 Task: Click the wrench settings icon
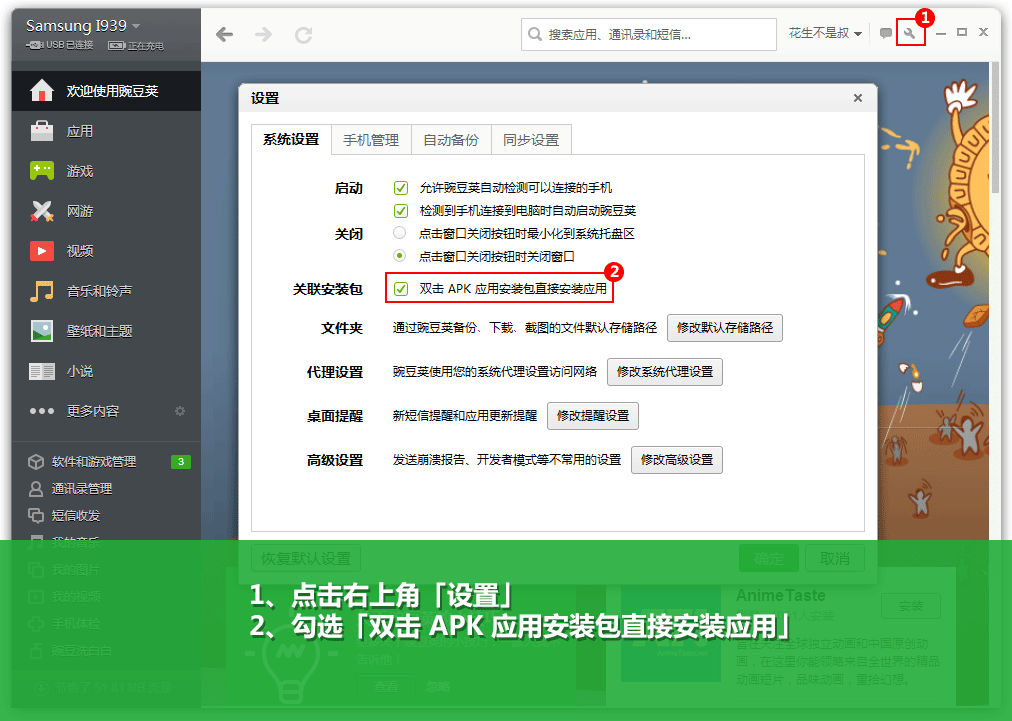click(910, 33)
